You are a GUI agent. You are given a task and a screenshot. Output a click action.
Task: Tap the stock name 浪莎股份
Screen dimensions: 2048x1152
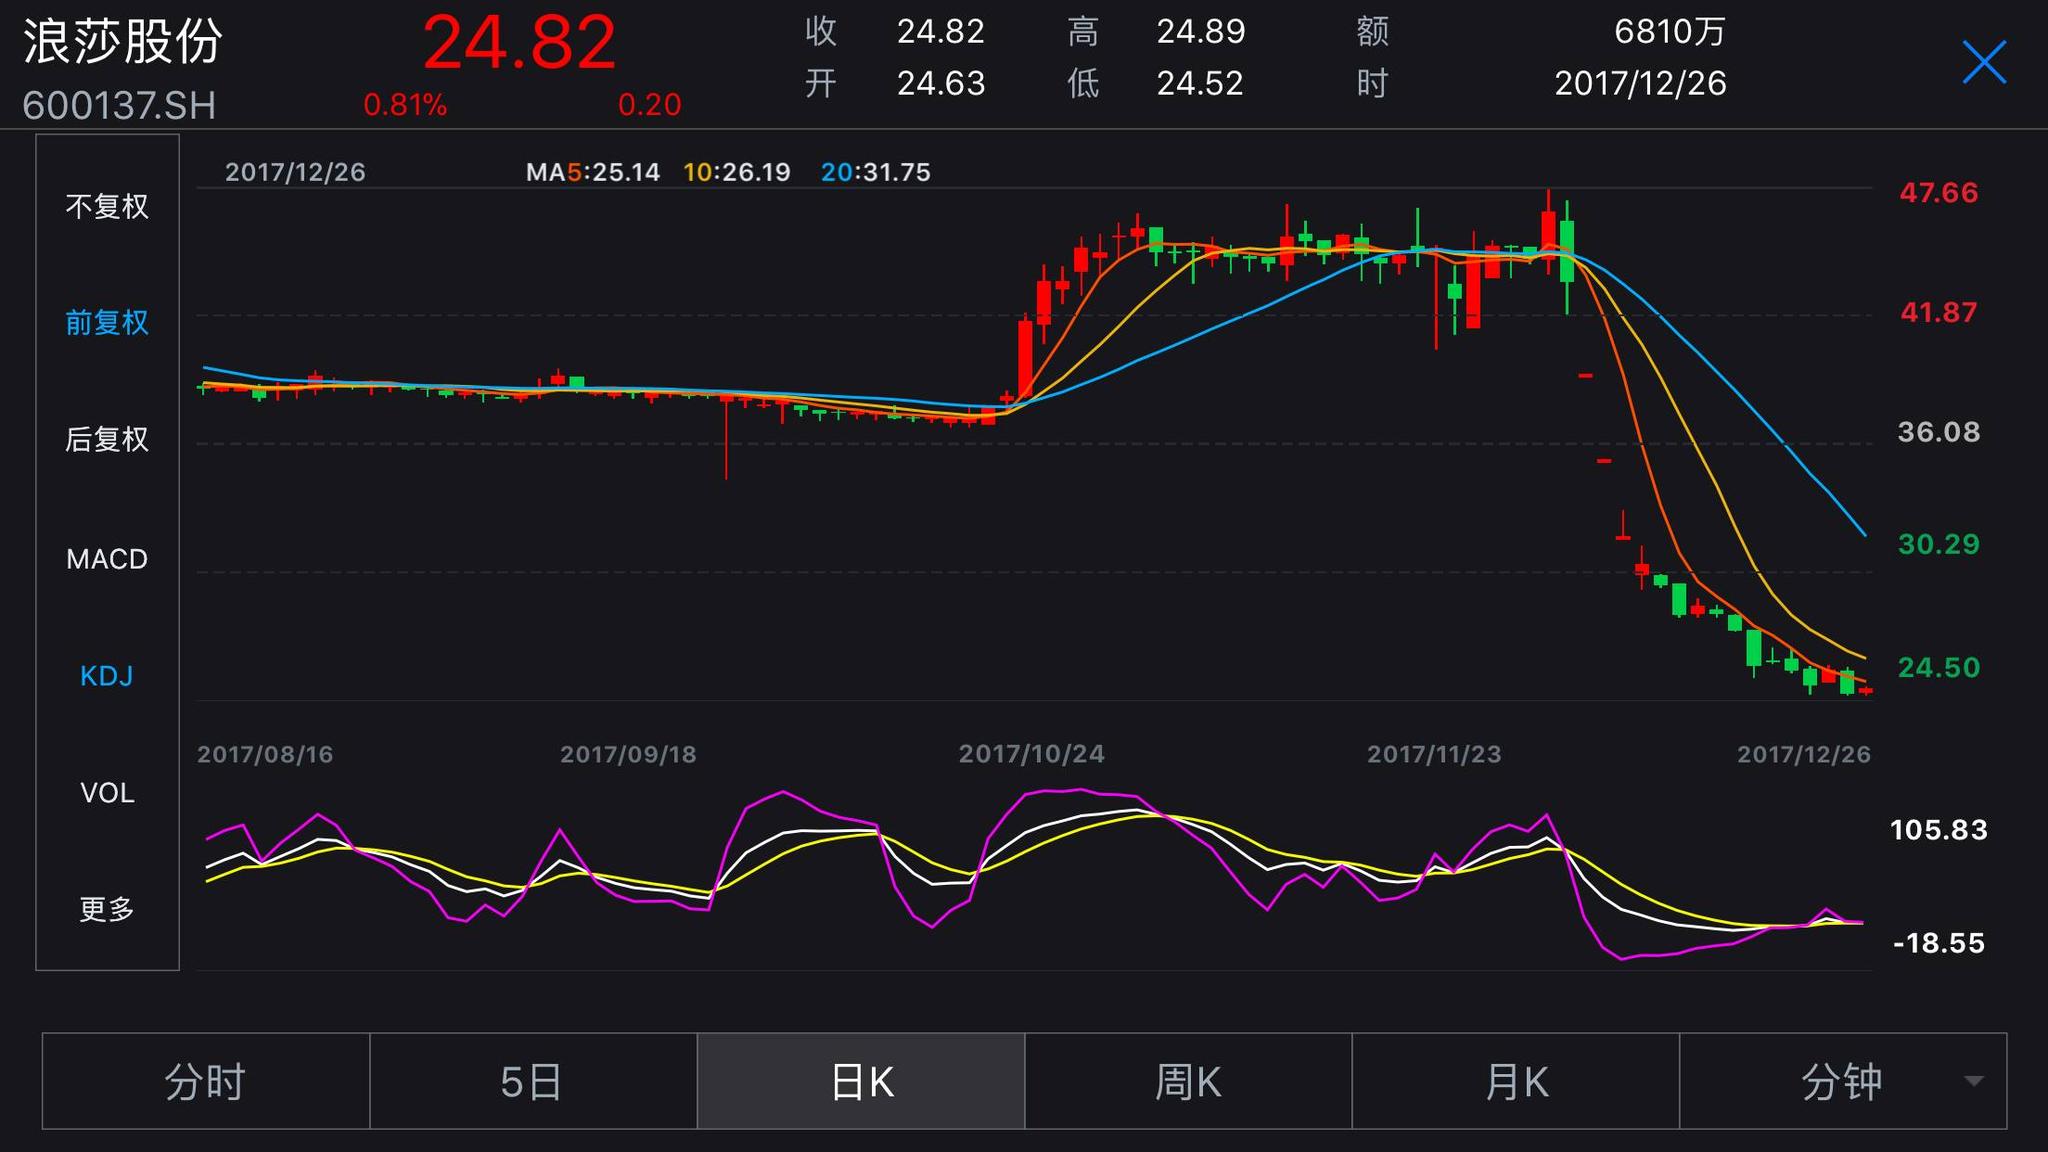click(122, 42)
